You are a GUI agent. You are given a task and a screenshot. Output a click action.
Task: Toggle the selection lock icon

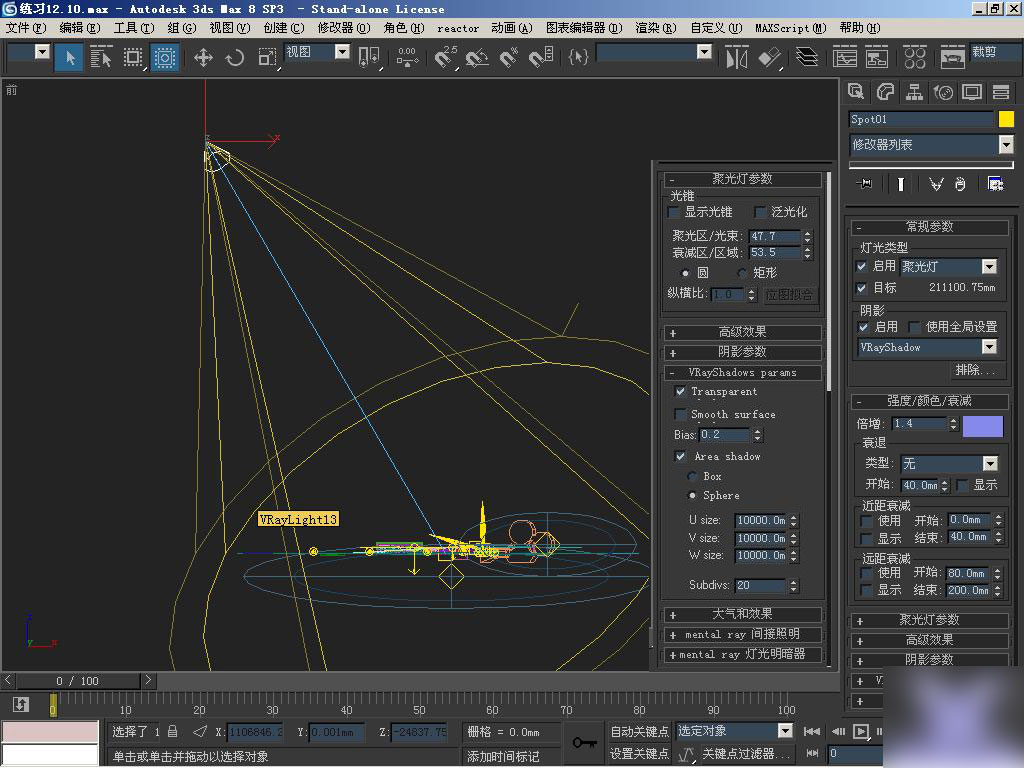point(173,732)
